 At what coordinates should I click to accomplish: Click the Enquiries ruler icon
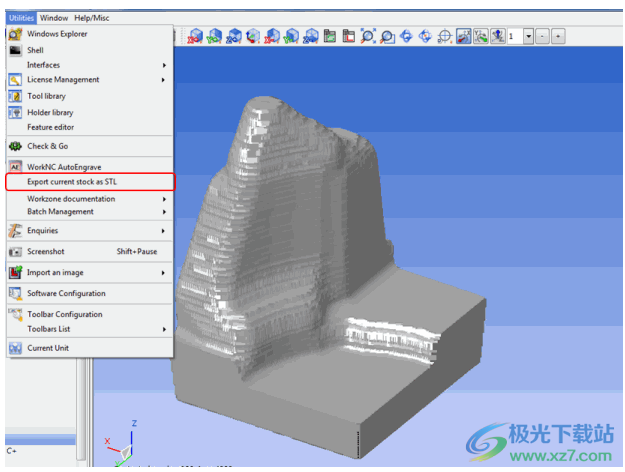[x=15, y=230]
